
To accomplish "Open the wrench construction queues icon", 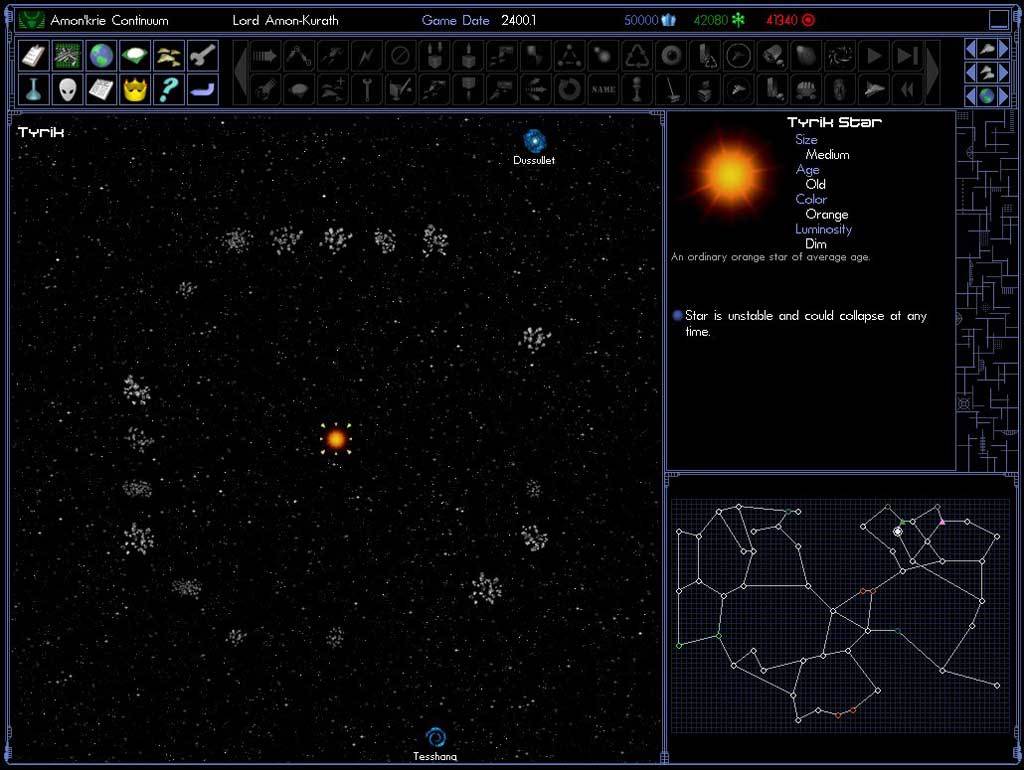I will pos(203,56).
